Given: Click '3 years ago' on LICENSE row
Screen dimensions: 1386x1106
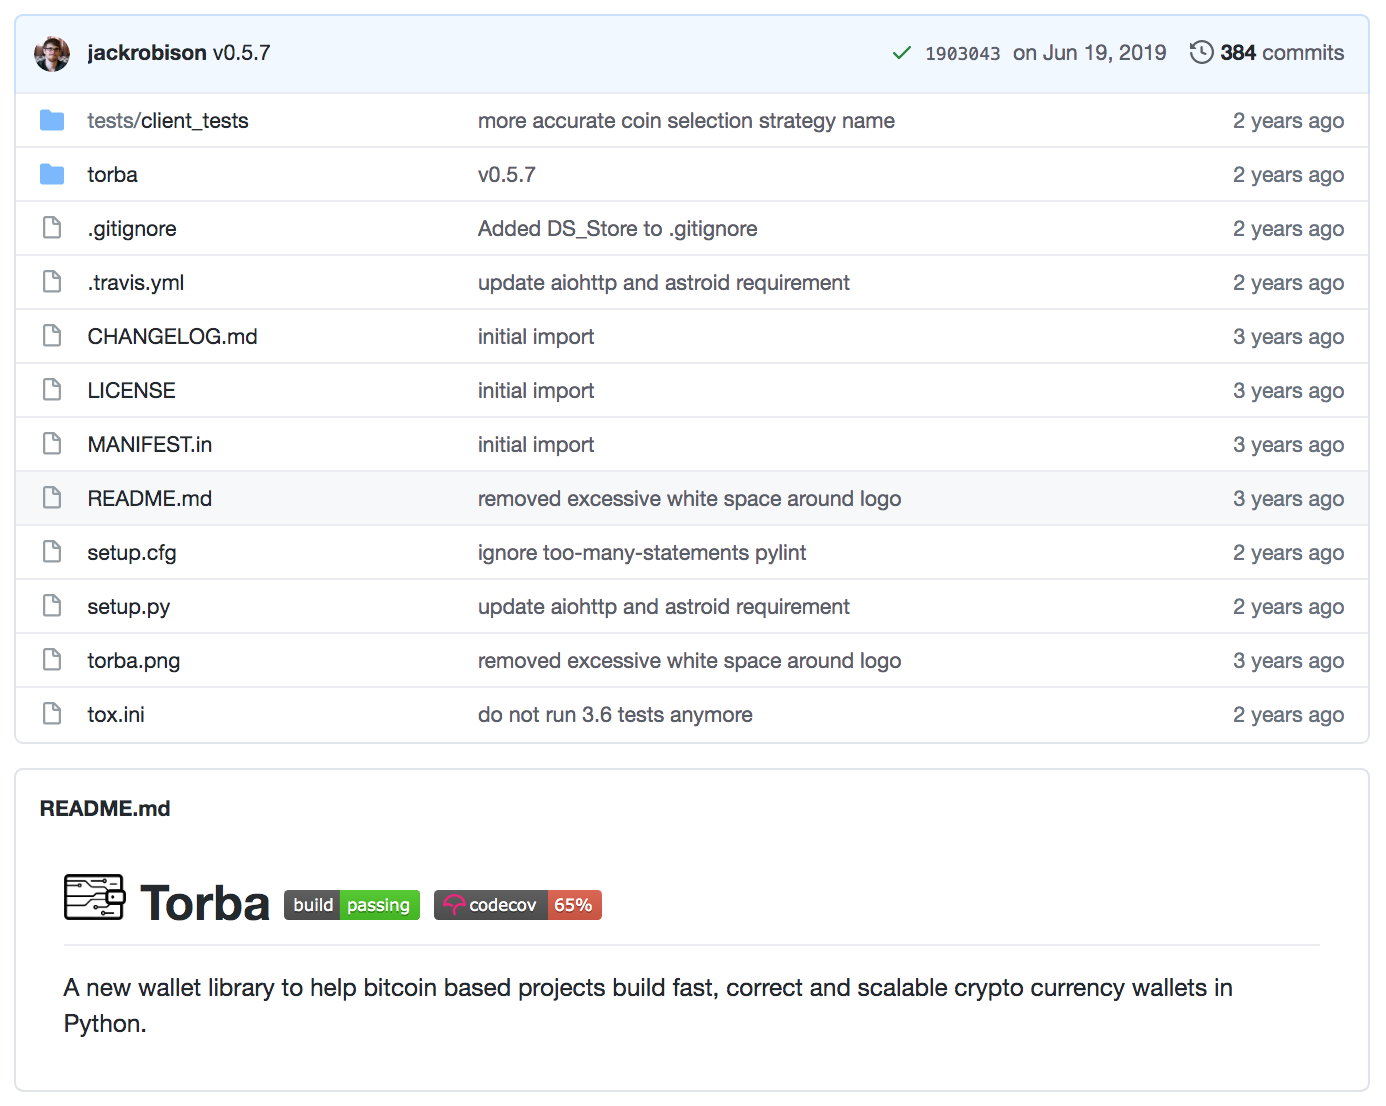Looking at the screenshot, I should [1288, 391].
